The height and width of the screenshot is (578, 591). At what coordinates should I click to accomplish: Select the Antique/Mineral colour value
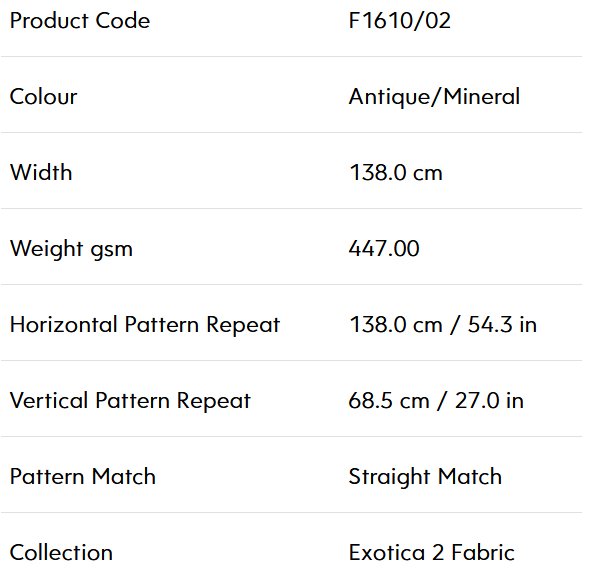click(434, 97)
